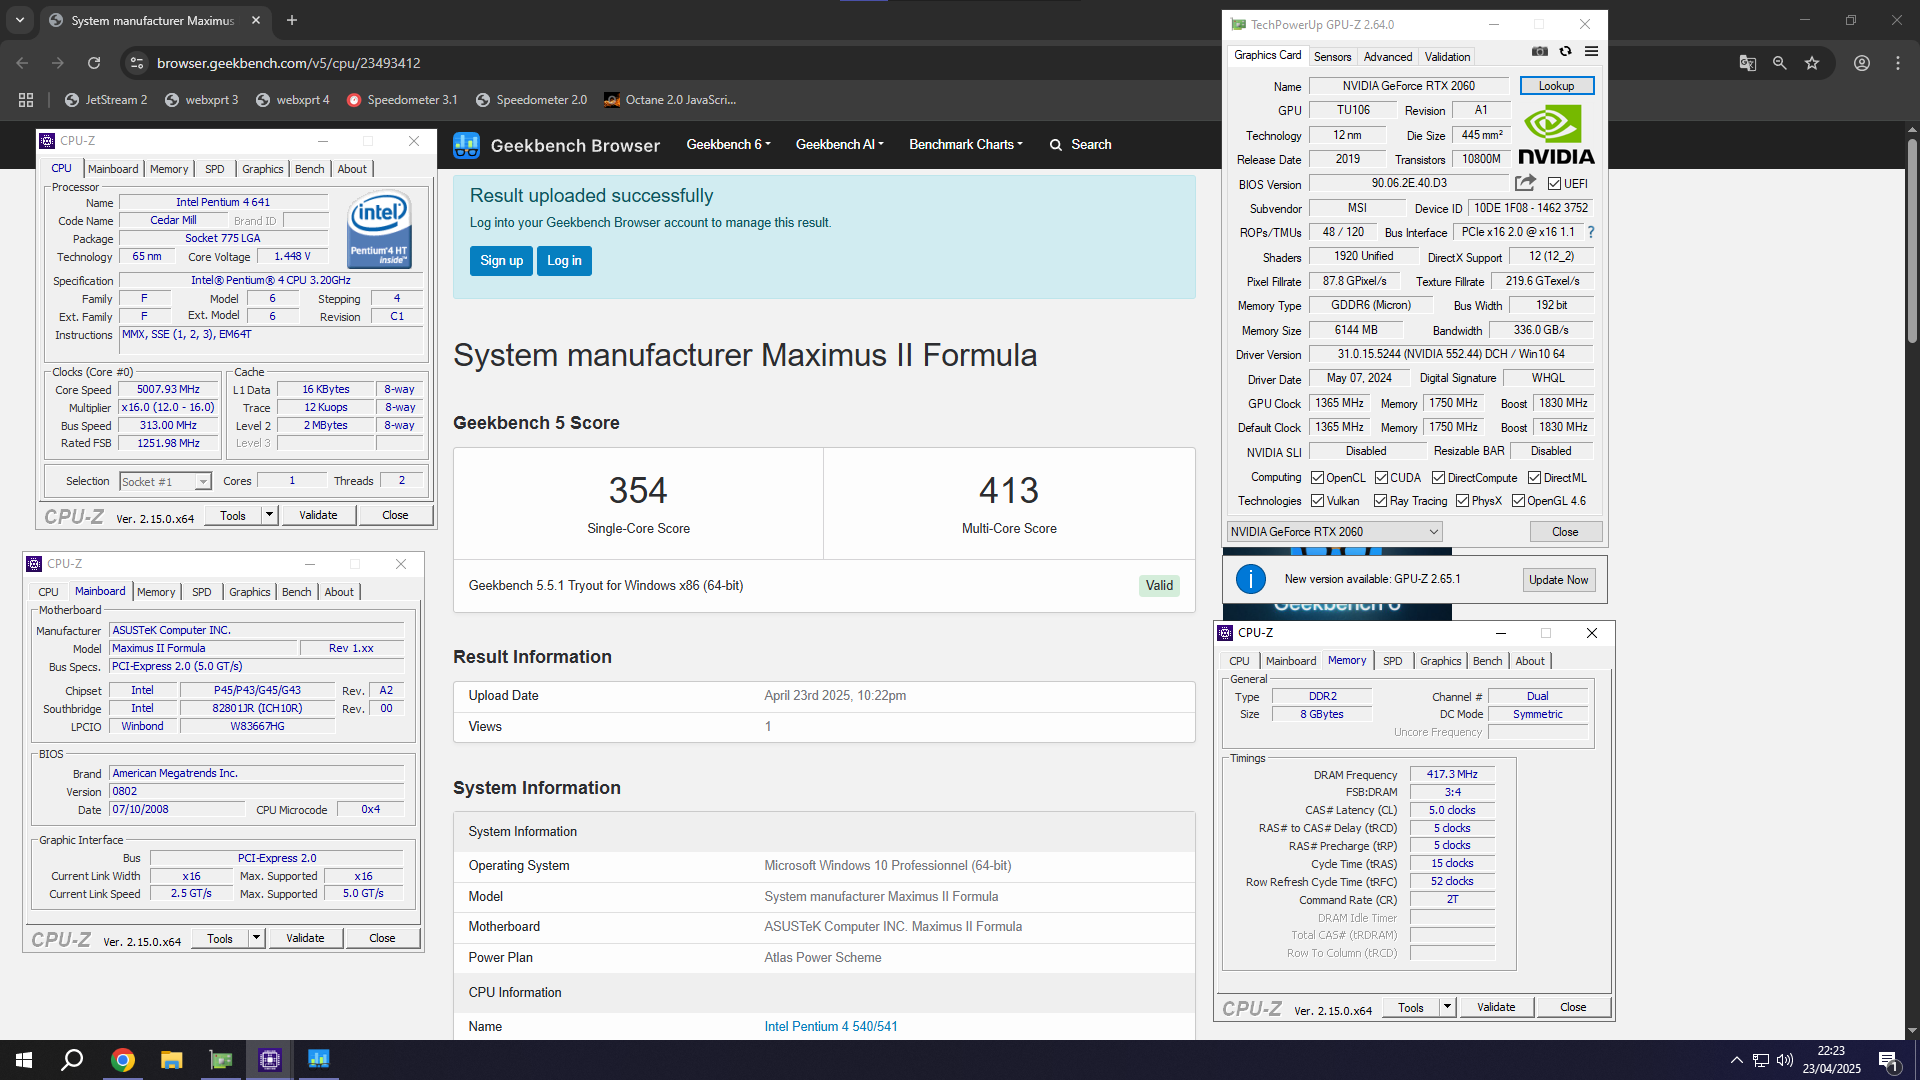This screenshot has height=1080, width=1920.
Task: Click Validate in the CPU-Z Memory window
Action: point(1495,1007)
